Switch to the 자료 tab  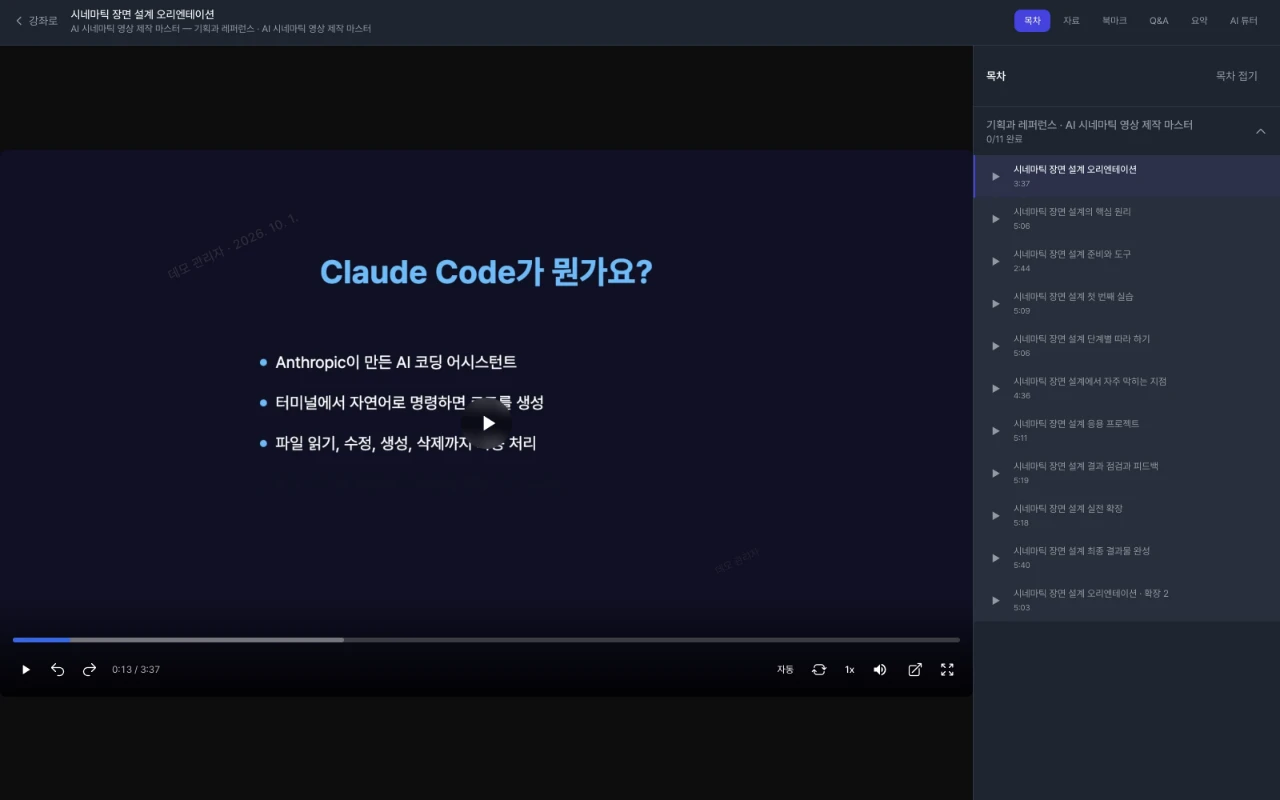click(x=1071, y=21)
